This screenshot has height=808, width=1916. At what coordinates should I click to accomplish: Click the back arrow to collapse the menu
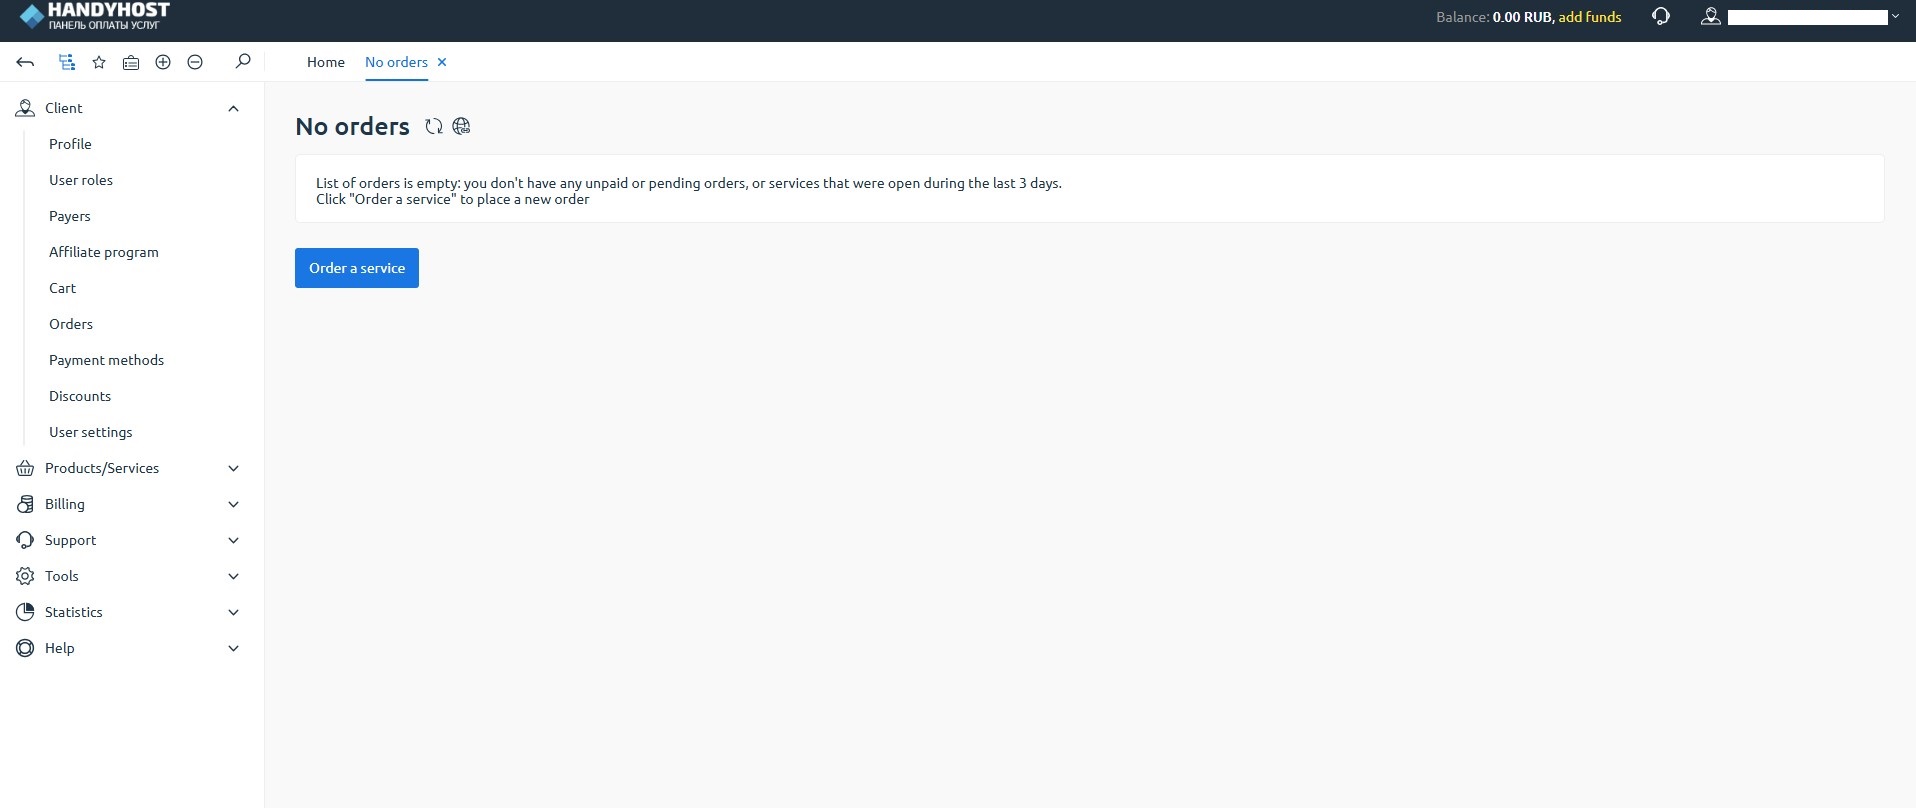coord(25,62)
